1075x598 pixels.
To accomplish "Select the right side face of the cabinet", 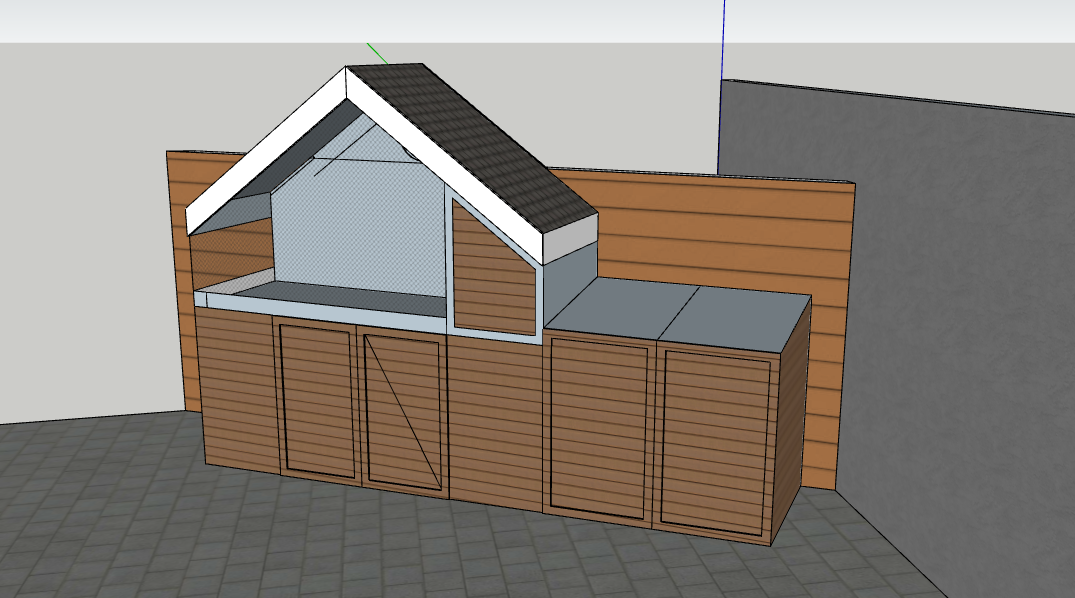I will [790, 418].
